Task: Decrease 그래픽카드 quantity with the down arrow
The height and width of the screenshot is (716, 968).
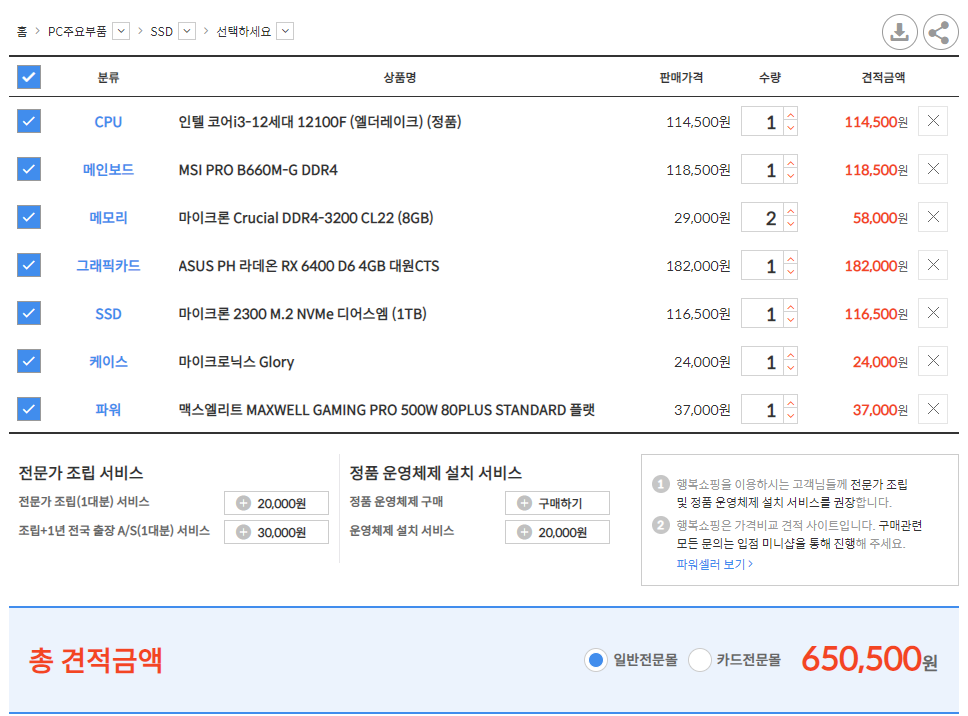Action: click(791, 273)
